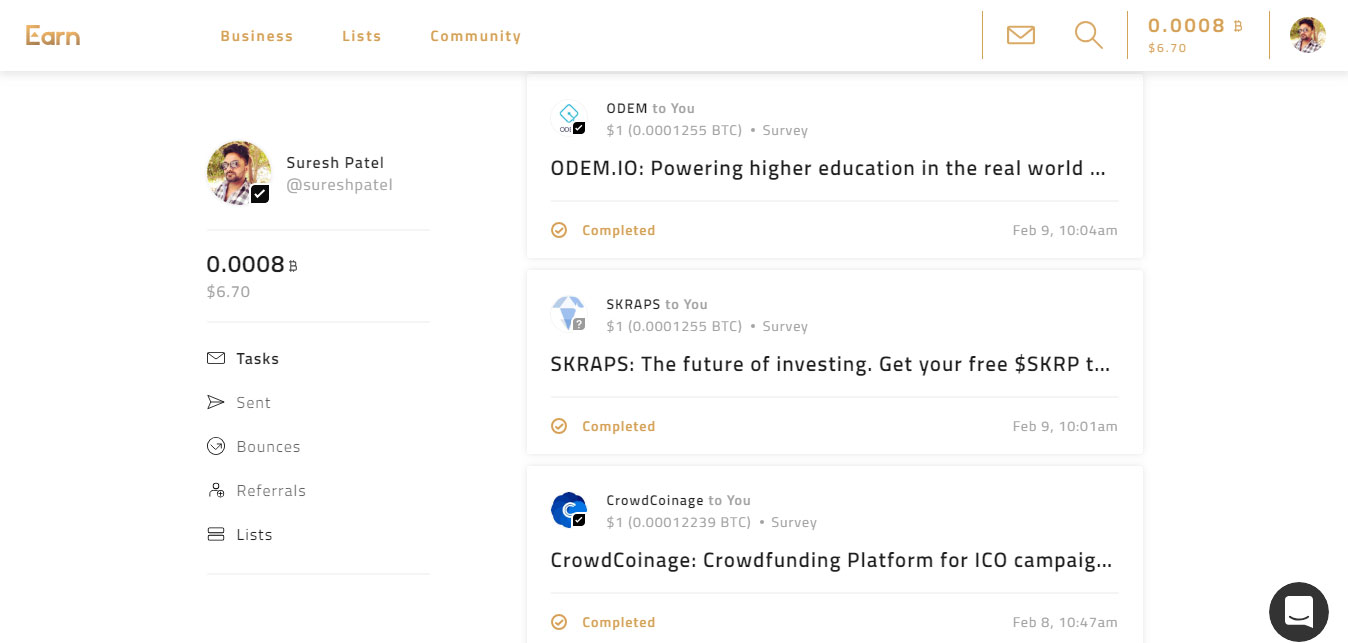Open the Community menu
Viewport: 1348px width, 643px height.
coord(476,36)
